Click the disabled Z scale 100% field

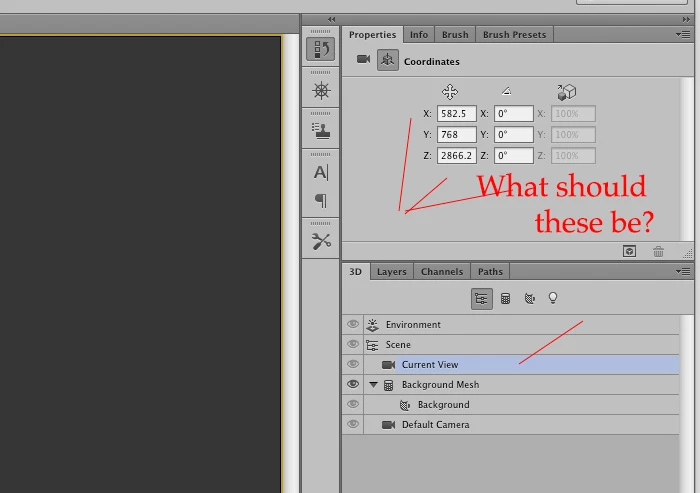(573, 155)
